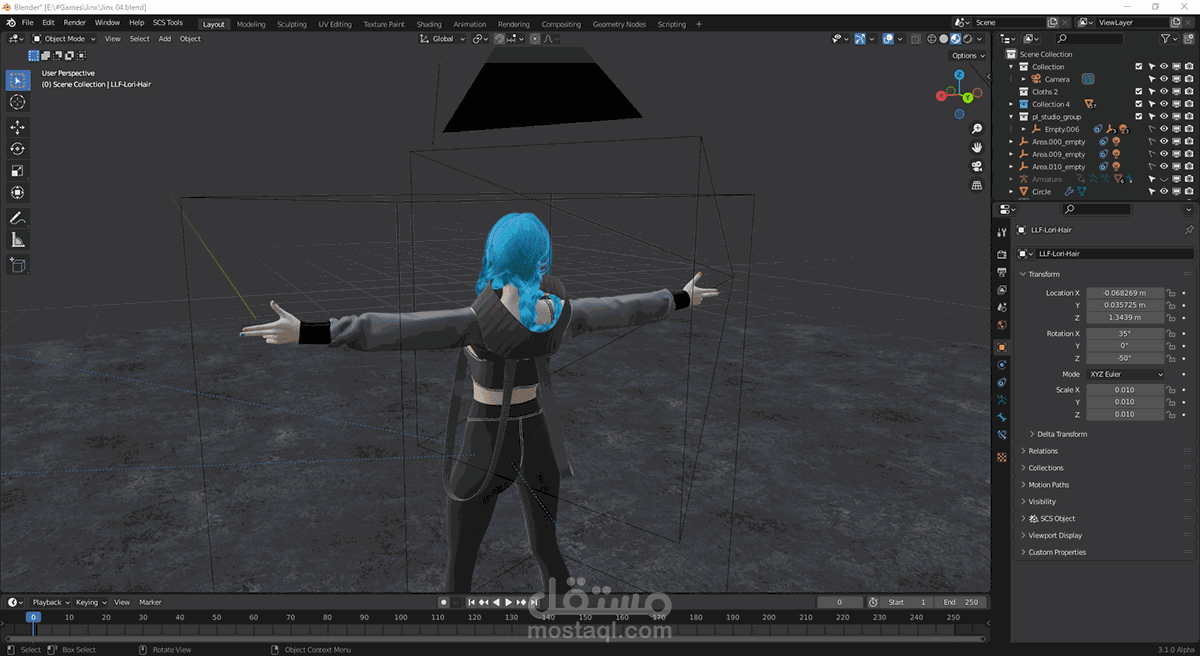Activate the Rotate tool
The image size is (1200, 656).
18,149
